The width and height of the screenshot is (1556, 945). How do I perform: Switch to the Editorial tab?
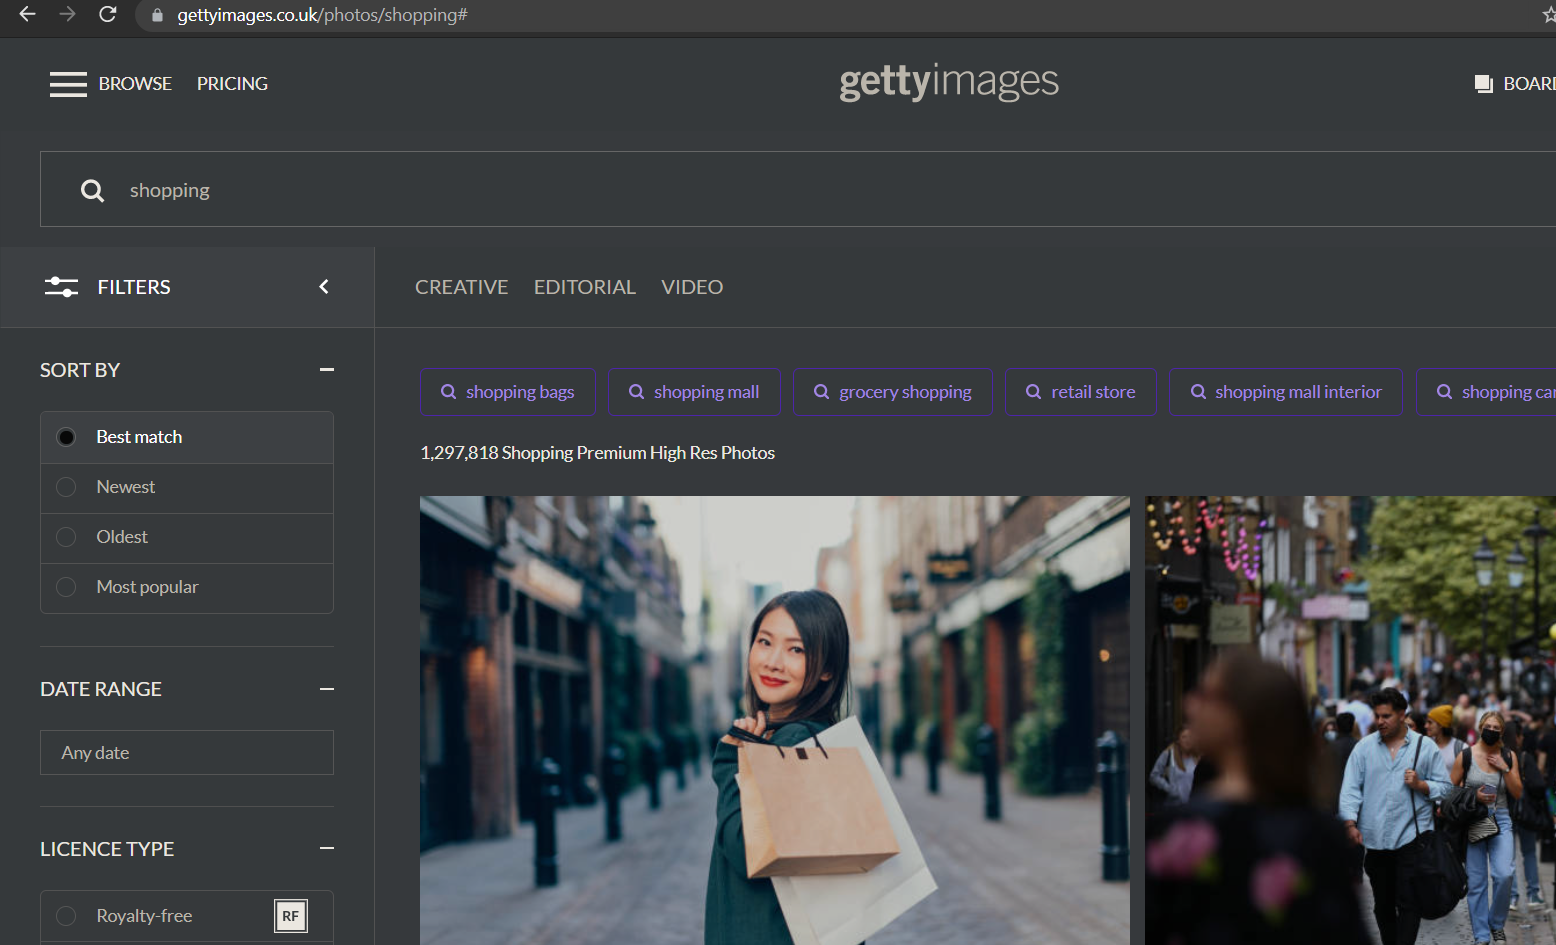click(584, 287)
